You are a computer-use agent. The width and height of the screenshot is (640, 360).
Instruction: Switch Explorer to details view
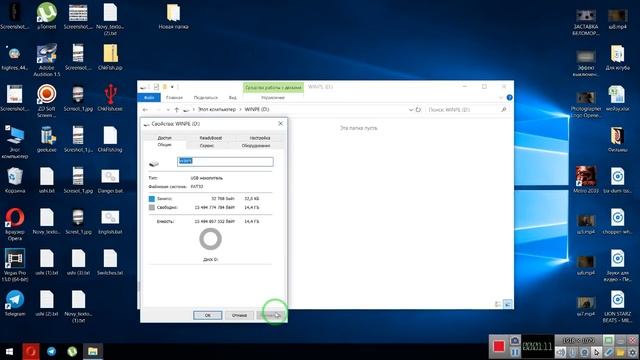pyautogui.click(x=498, y=304)
